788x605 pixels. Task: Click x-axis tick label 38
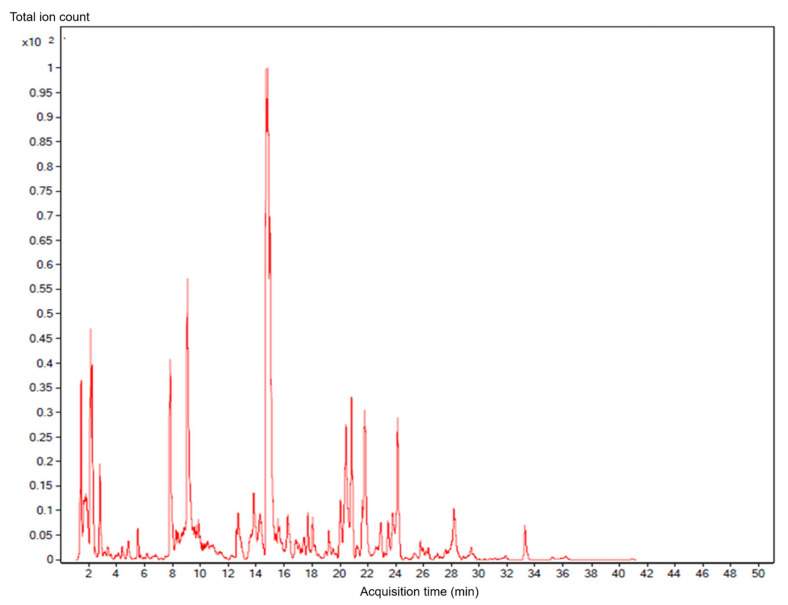(x=590, y=573)
